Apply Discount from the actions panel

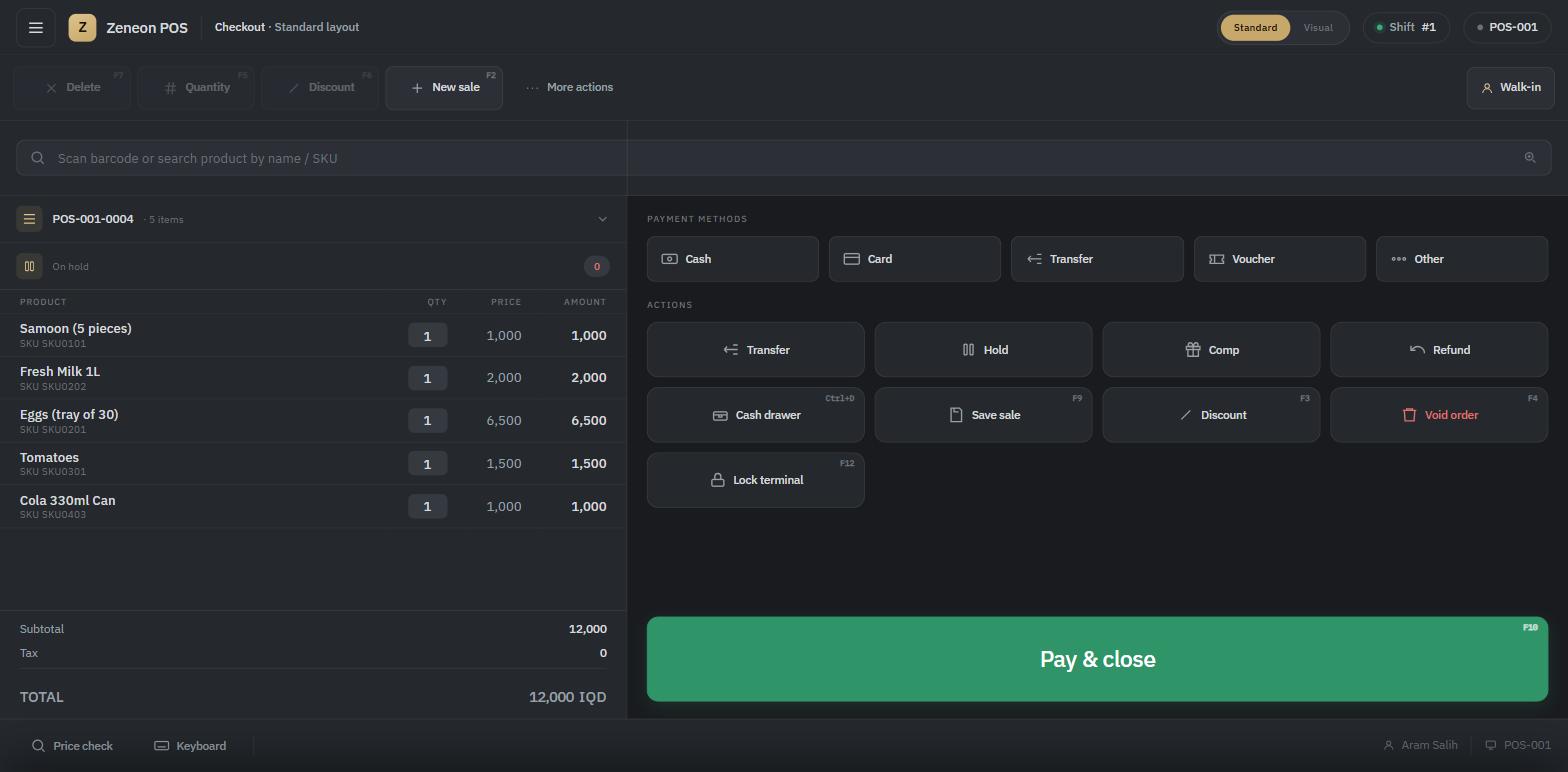pyautogui.click(x=1212, y=415)
